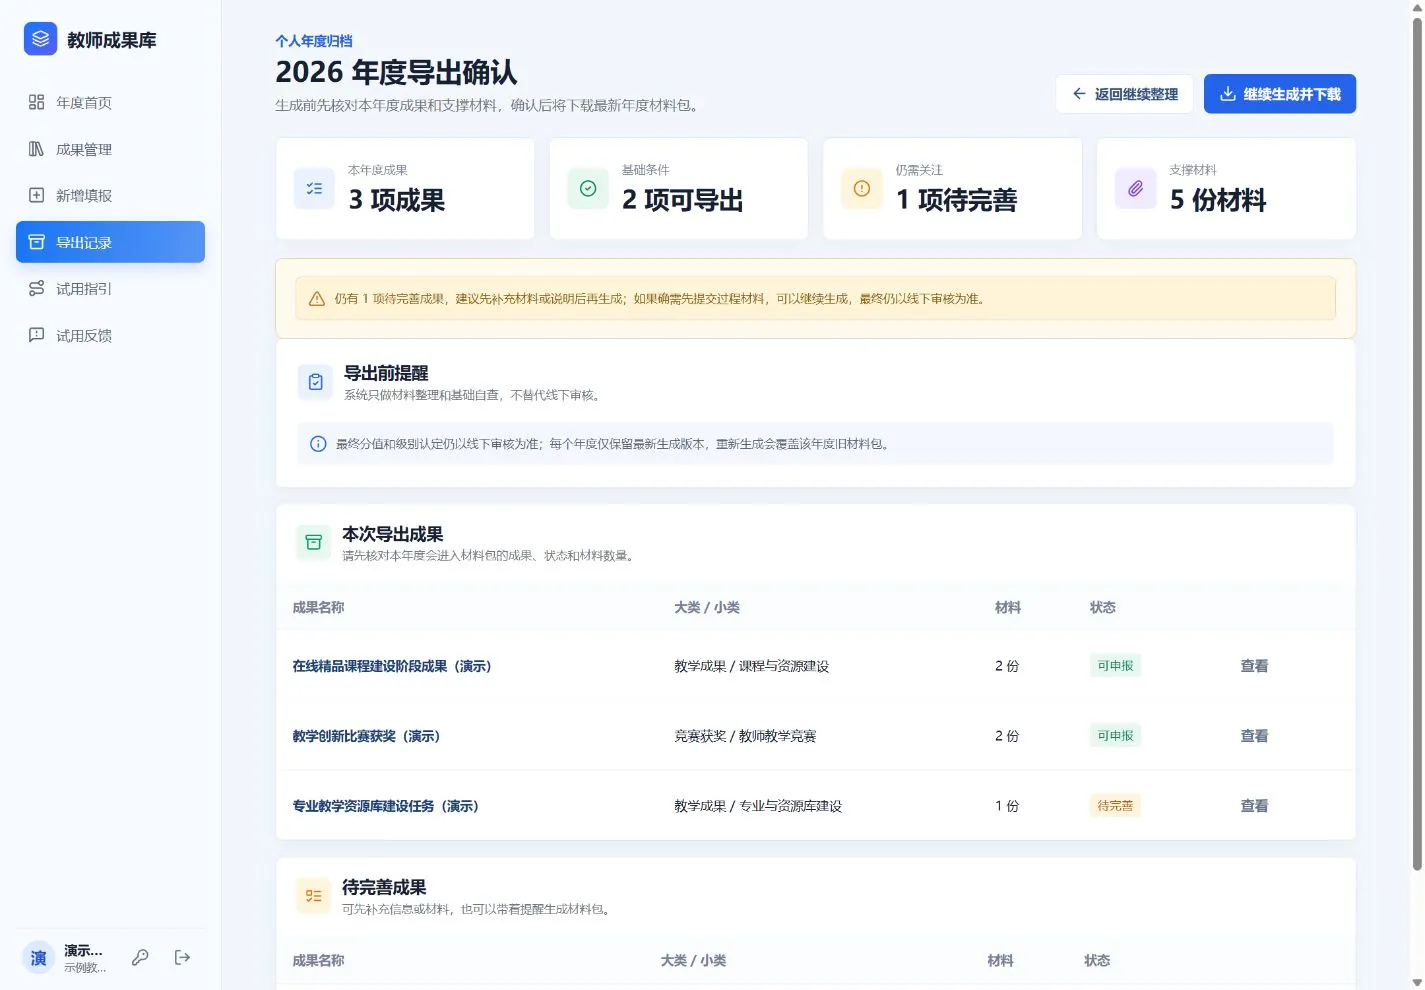Click 教学成果 / 课程与资源建设 category cell

pyautogui.click(x=752, y=666)
